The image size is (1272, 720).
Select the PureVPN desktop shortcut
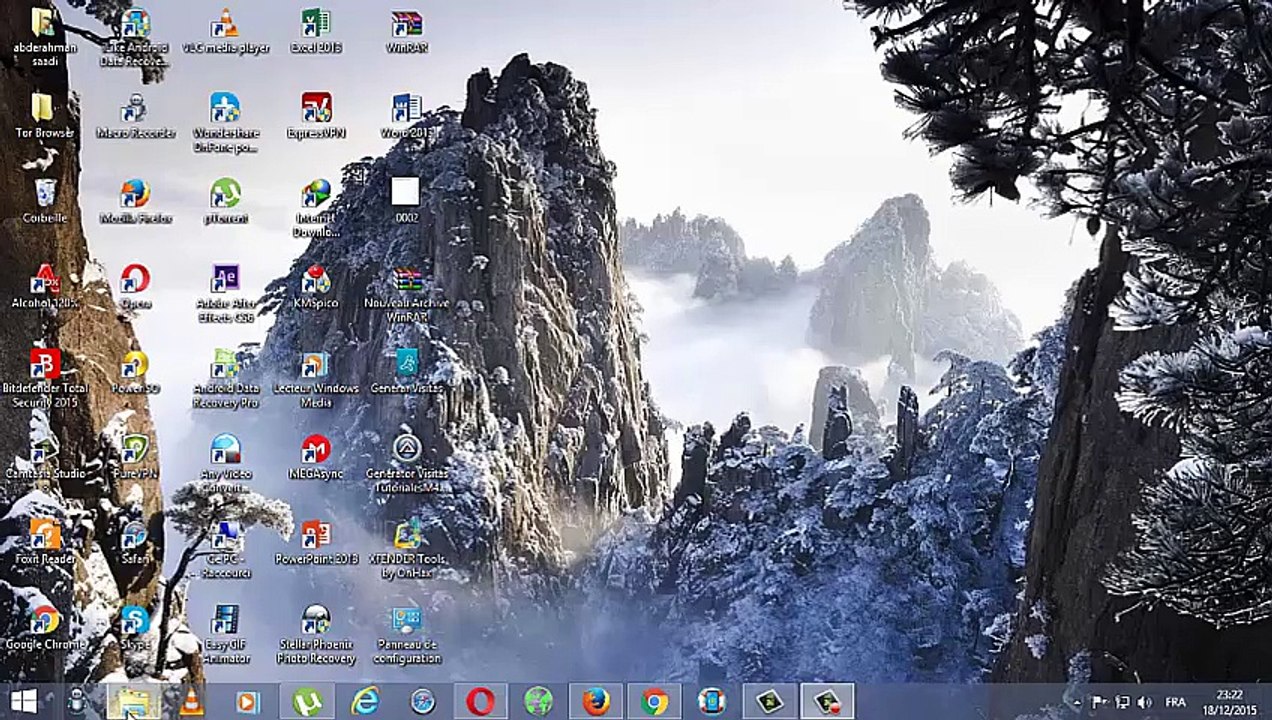135,456
